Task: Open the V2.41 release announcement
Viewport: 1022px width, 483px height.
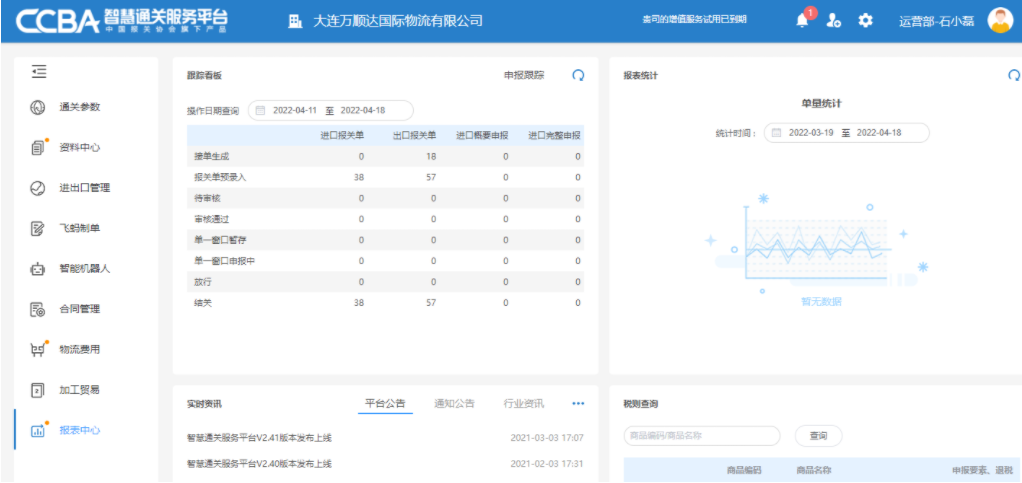Action: (x=259, y=438)
